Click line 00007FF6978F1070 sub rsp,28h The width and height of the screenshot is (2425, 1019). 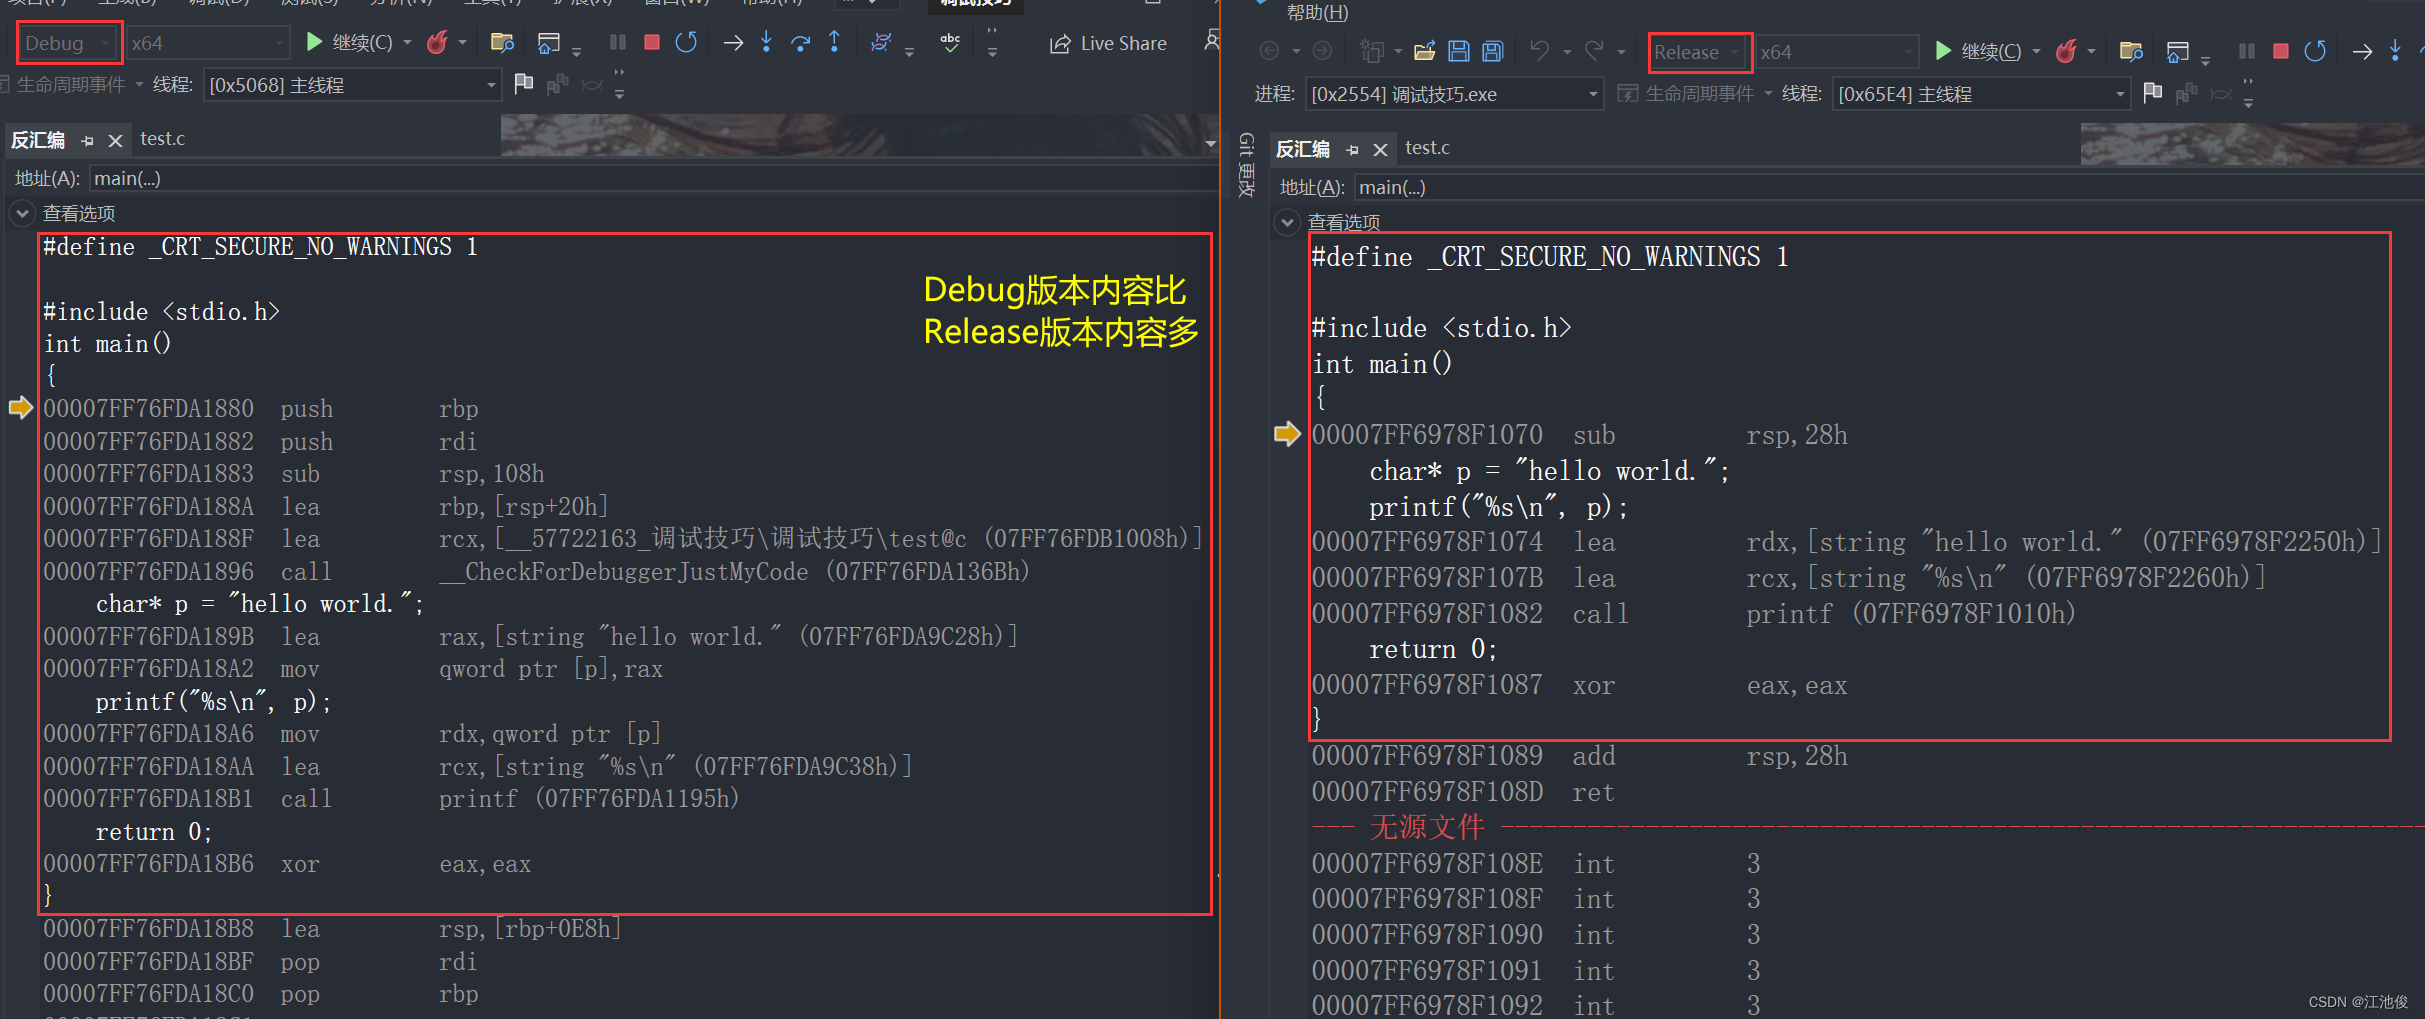click(1580, 435)
